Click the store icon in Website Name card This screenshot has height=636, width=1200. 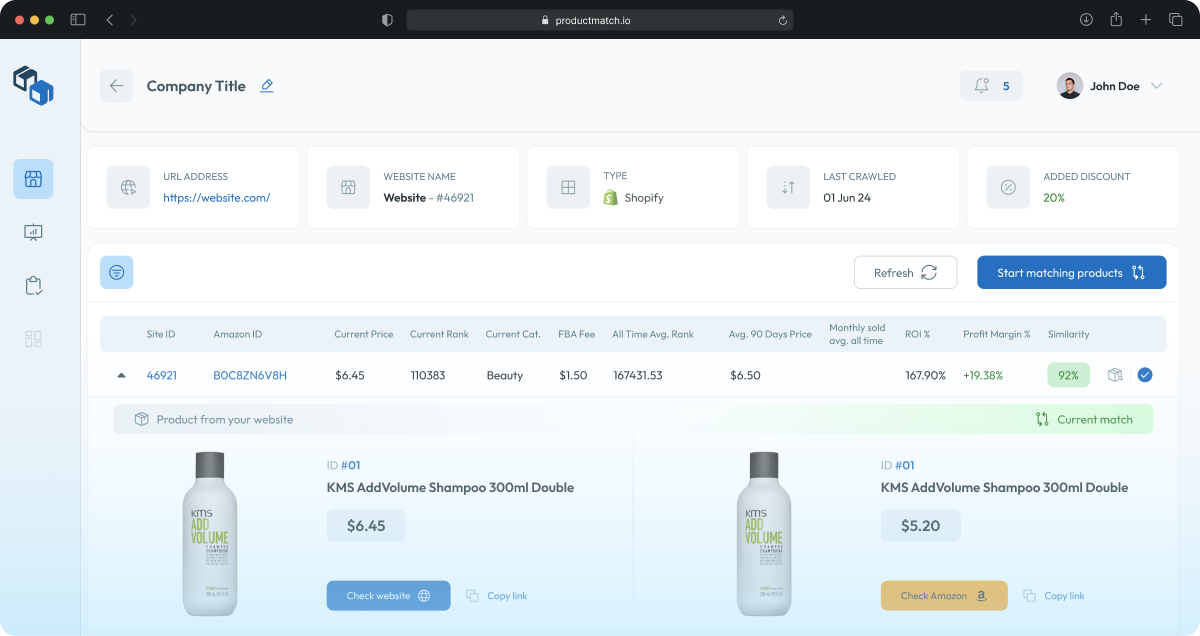tap(348, 187)
